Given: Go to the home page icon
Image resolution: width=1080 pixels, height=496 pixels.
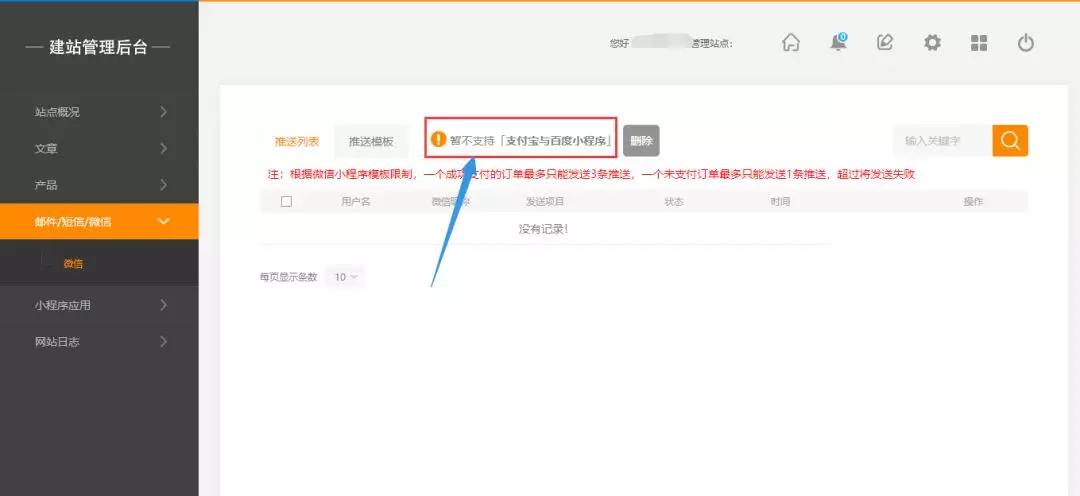Looking at the screenshot, I should click(791, 43).
